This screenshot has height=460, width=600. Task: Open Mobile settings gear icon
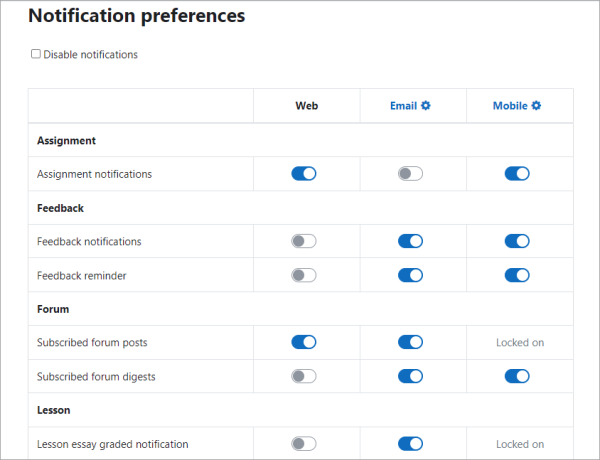coord(536,106)
